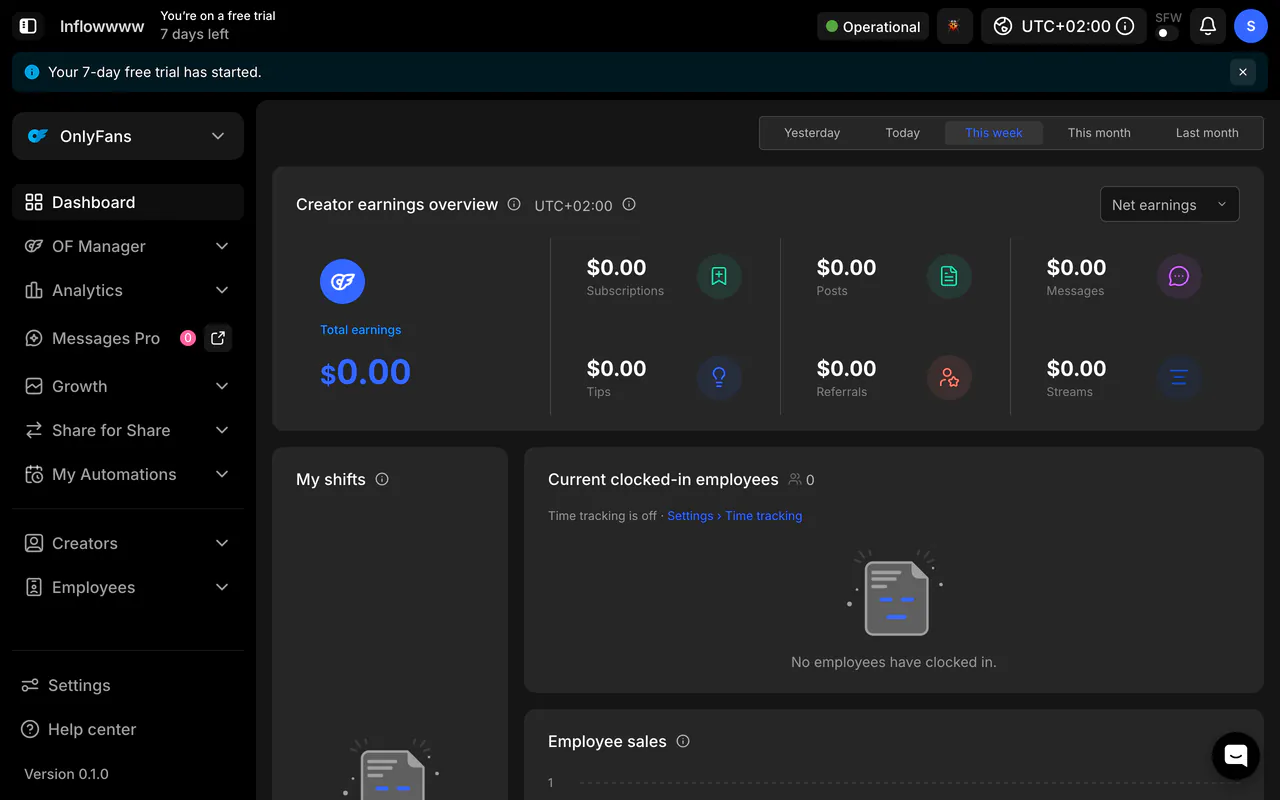Expand the Growth menu
The width and height of the screenshot is (1280, 800).
128,386
